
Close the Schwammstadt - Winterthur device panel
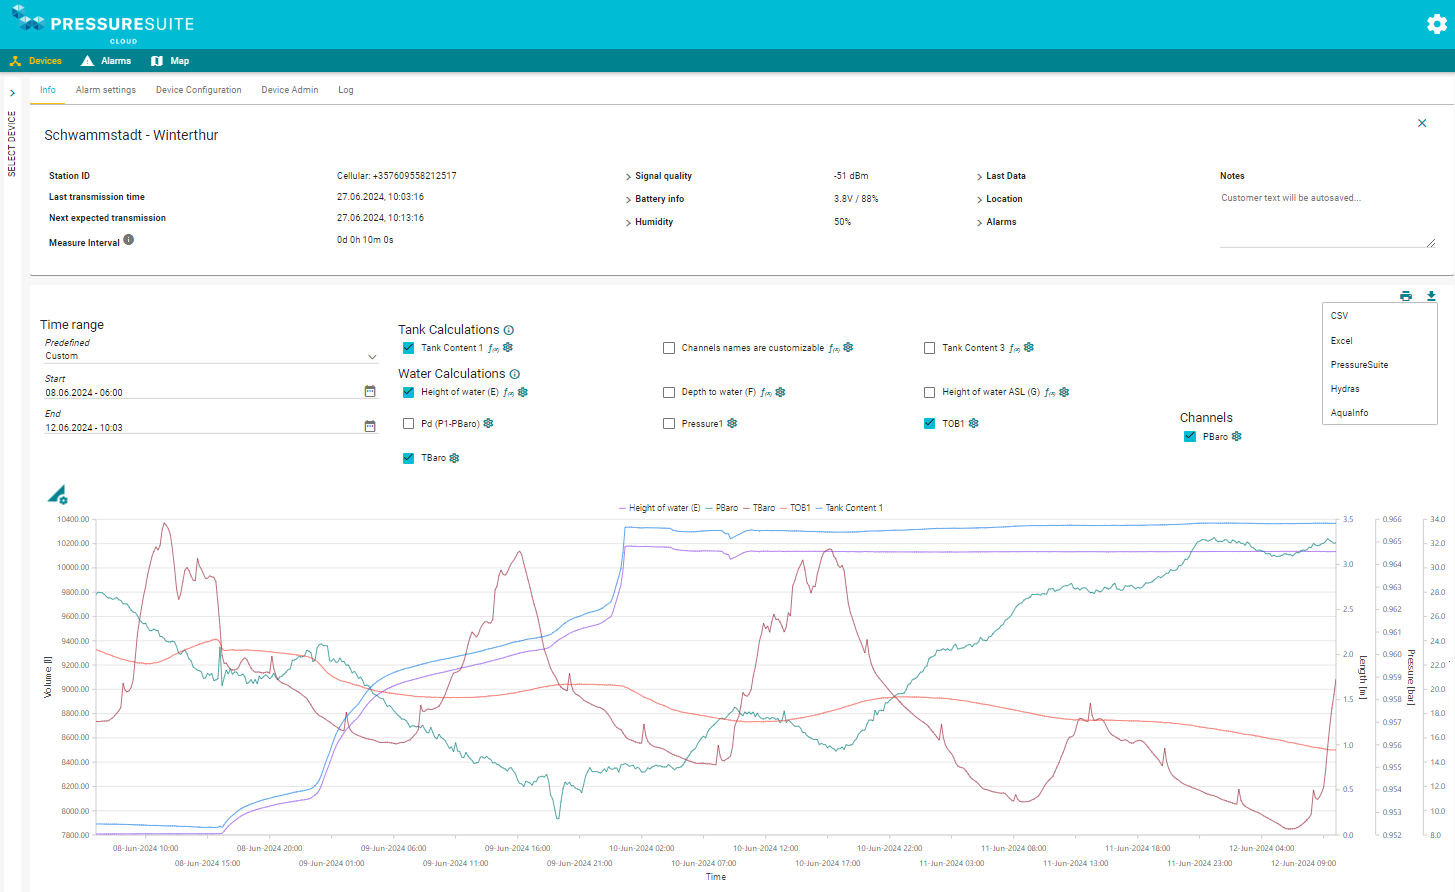(1422, 123)
